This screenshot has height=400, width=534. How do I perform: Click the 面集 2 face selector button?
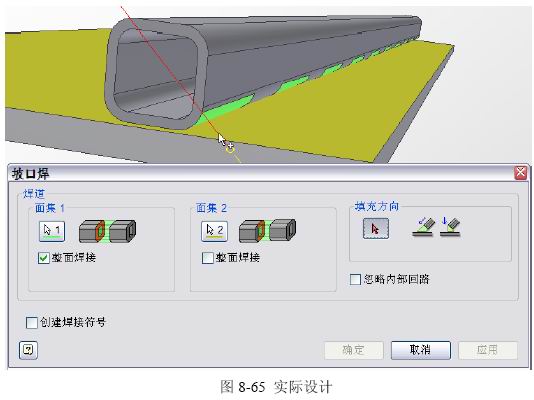pyautogui.click(x=214, y=231)
